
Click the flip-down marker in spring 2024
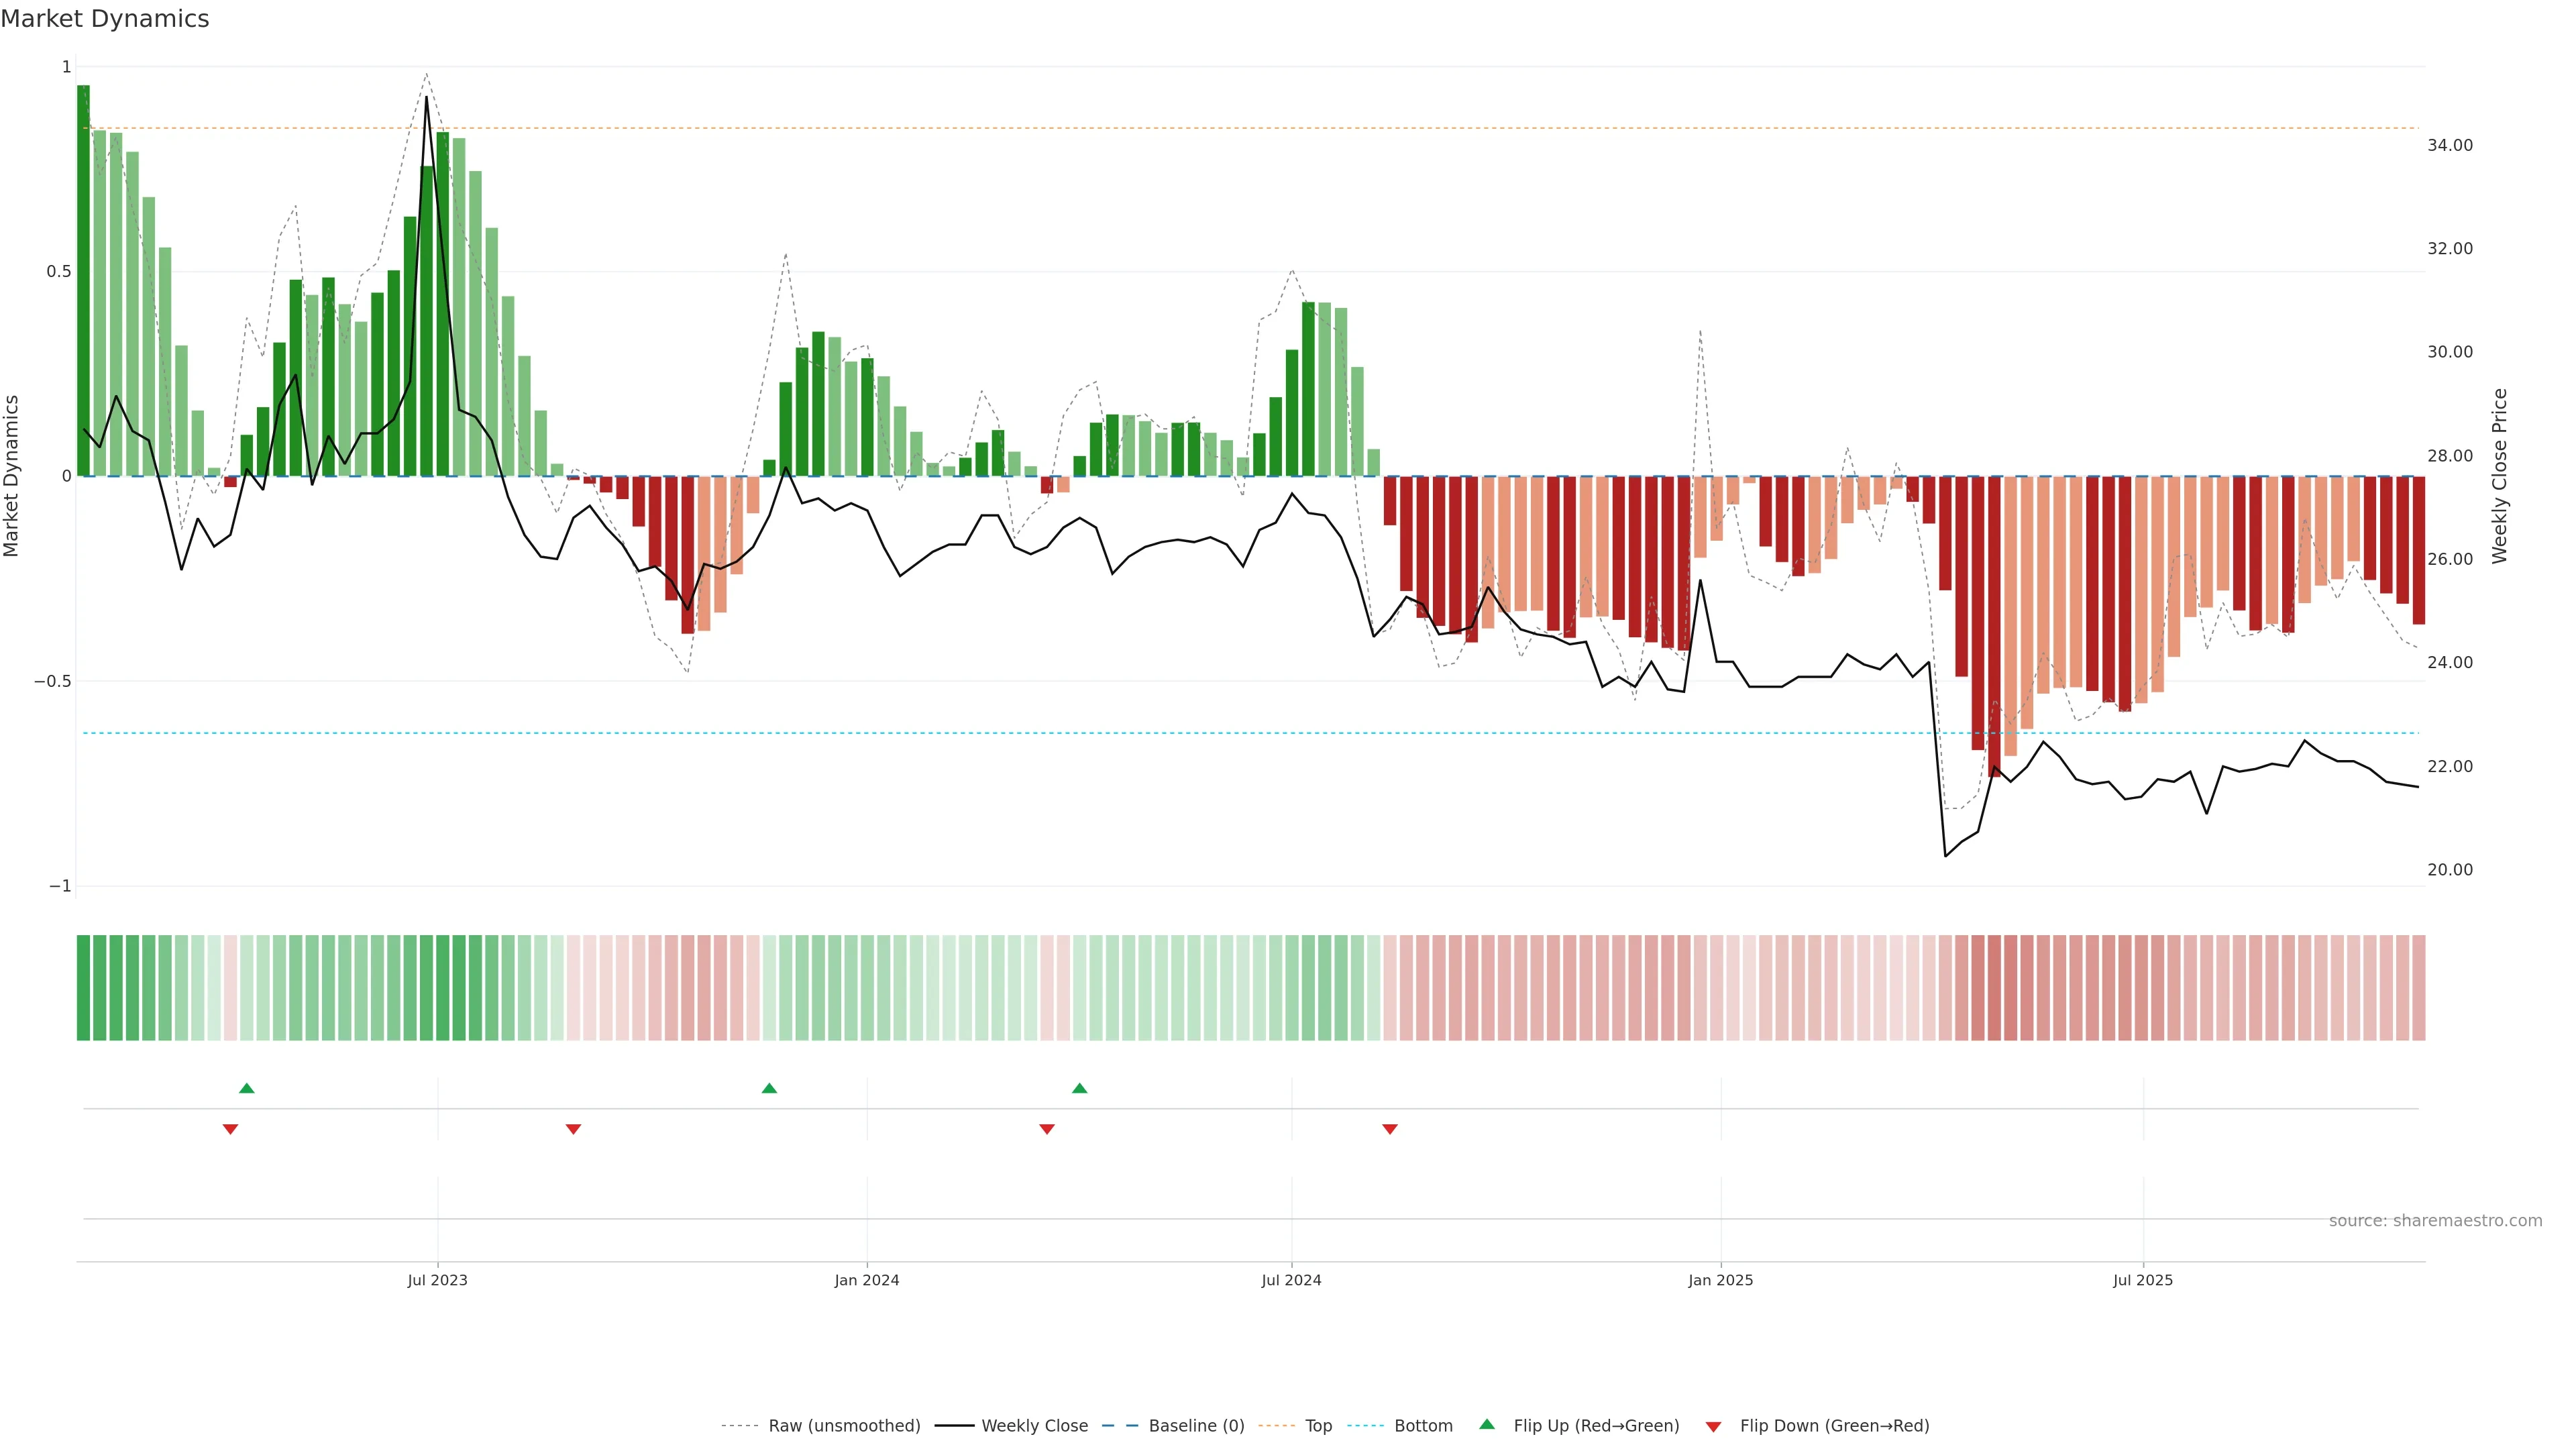1046,1129
